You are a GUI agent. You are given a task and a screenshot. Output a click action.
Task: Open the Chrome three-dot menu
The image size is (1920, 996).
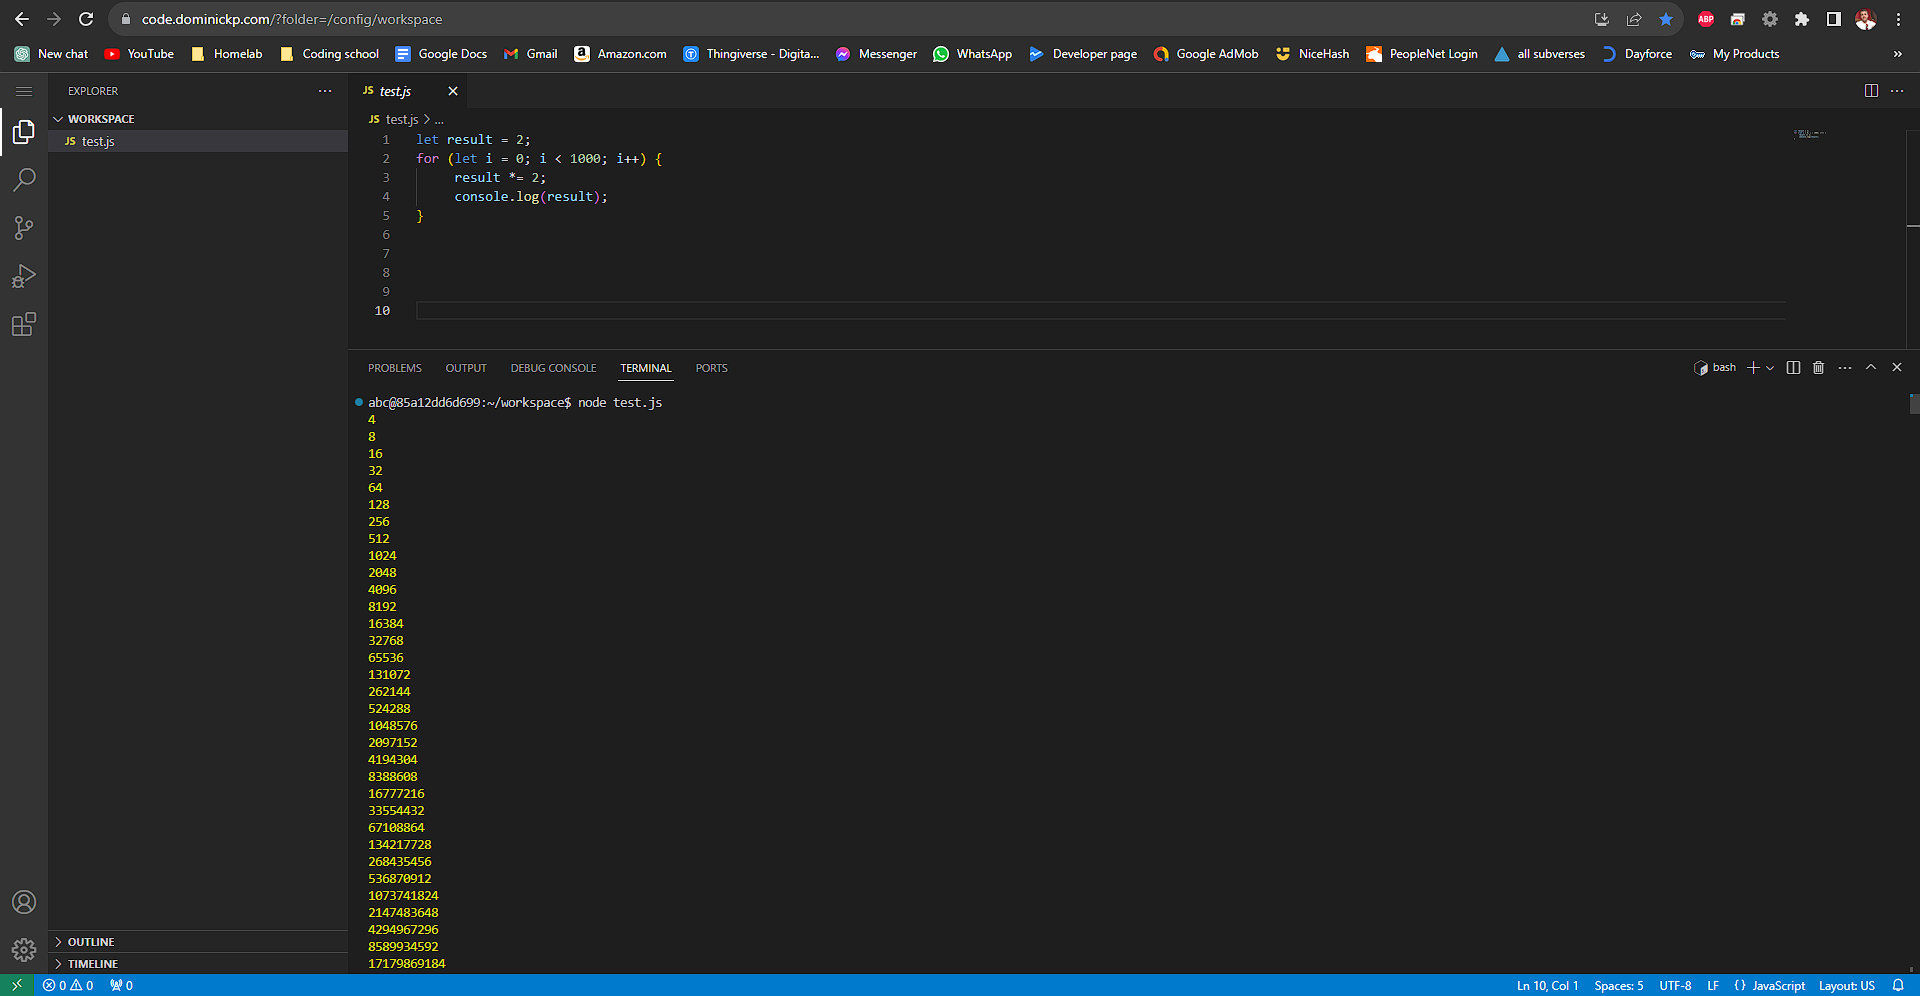coord(1898,19)
